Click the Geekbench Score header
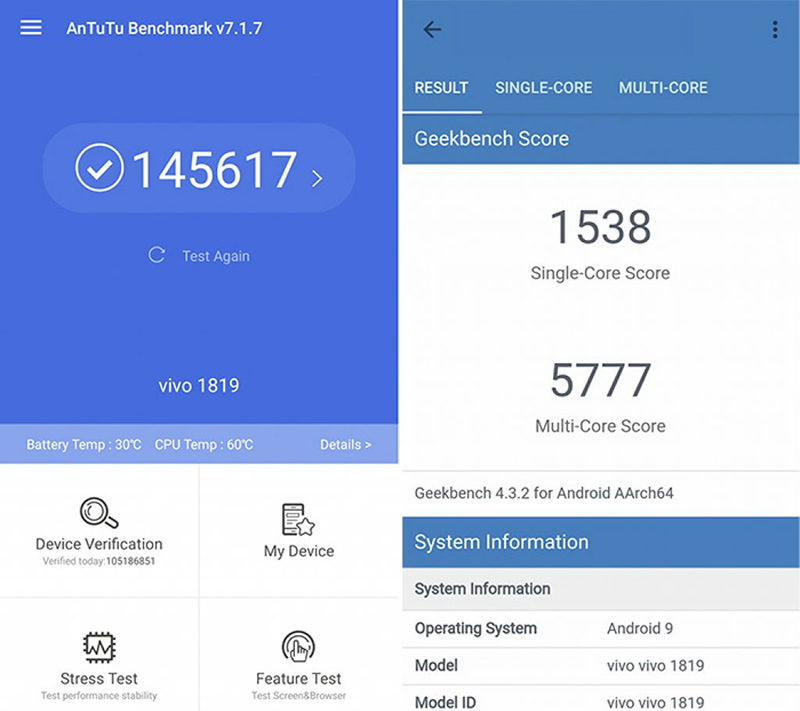The height and width of the screenshot is (711, 800). tap(492, 139)
